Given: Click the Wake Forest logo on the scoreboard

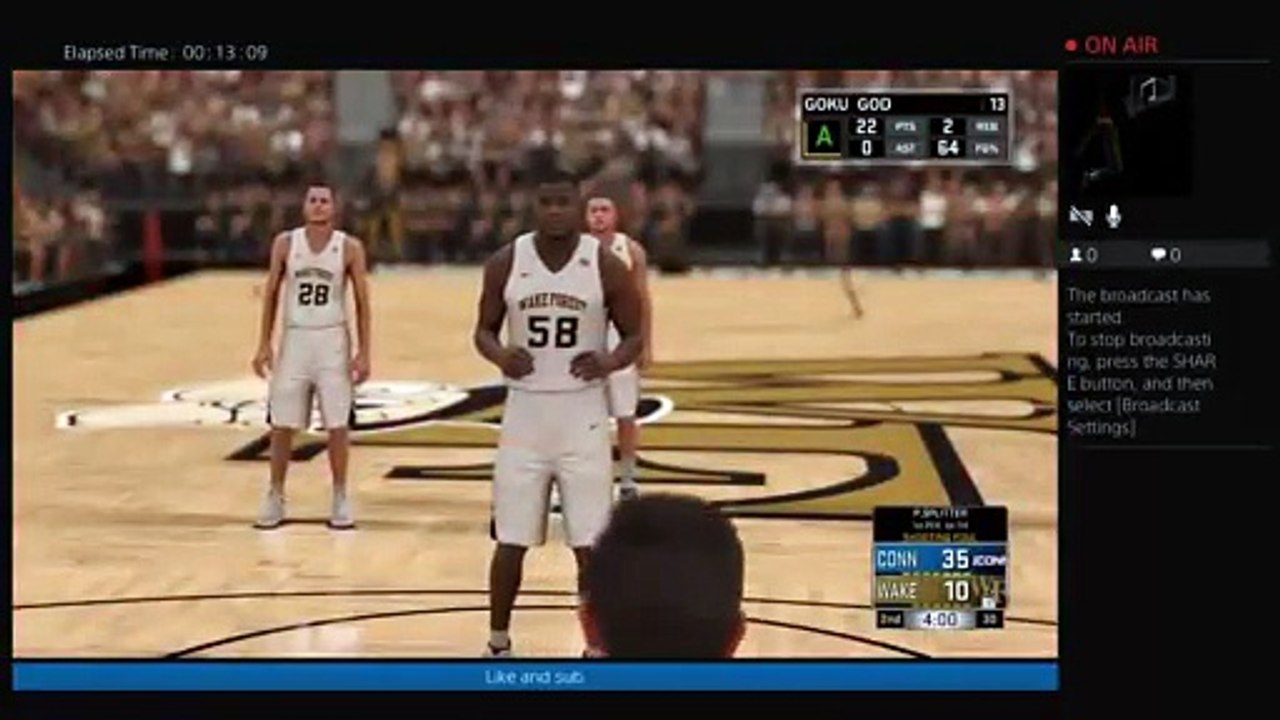Looking at the screenshot, I should tap(989, 590).
